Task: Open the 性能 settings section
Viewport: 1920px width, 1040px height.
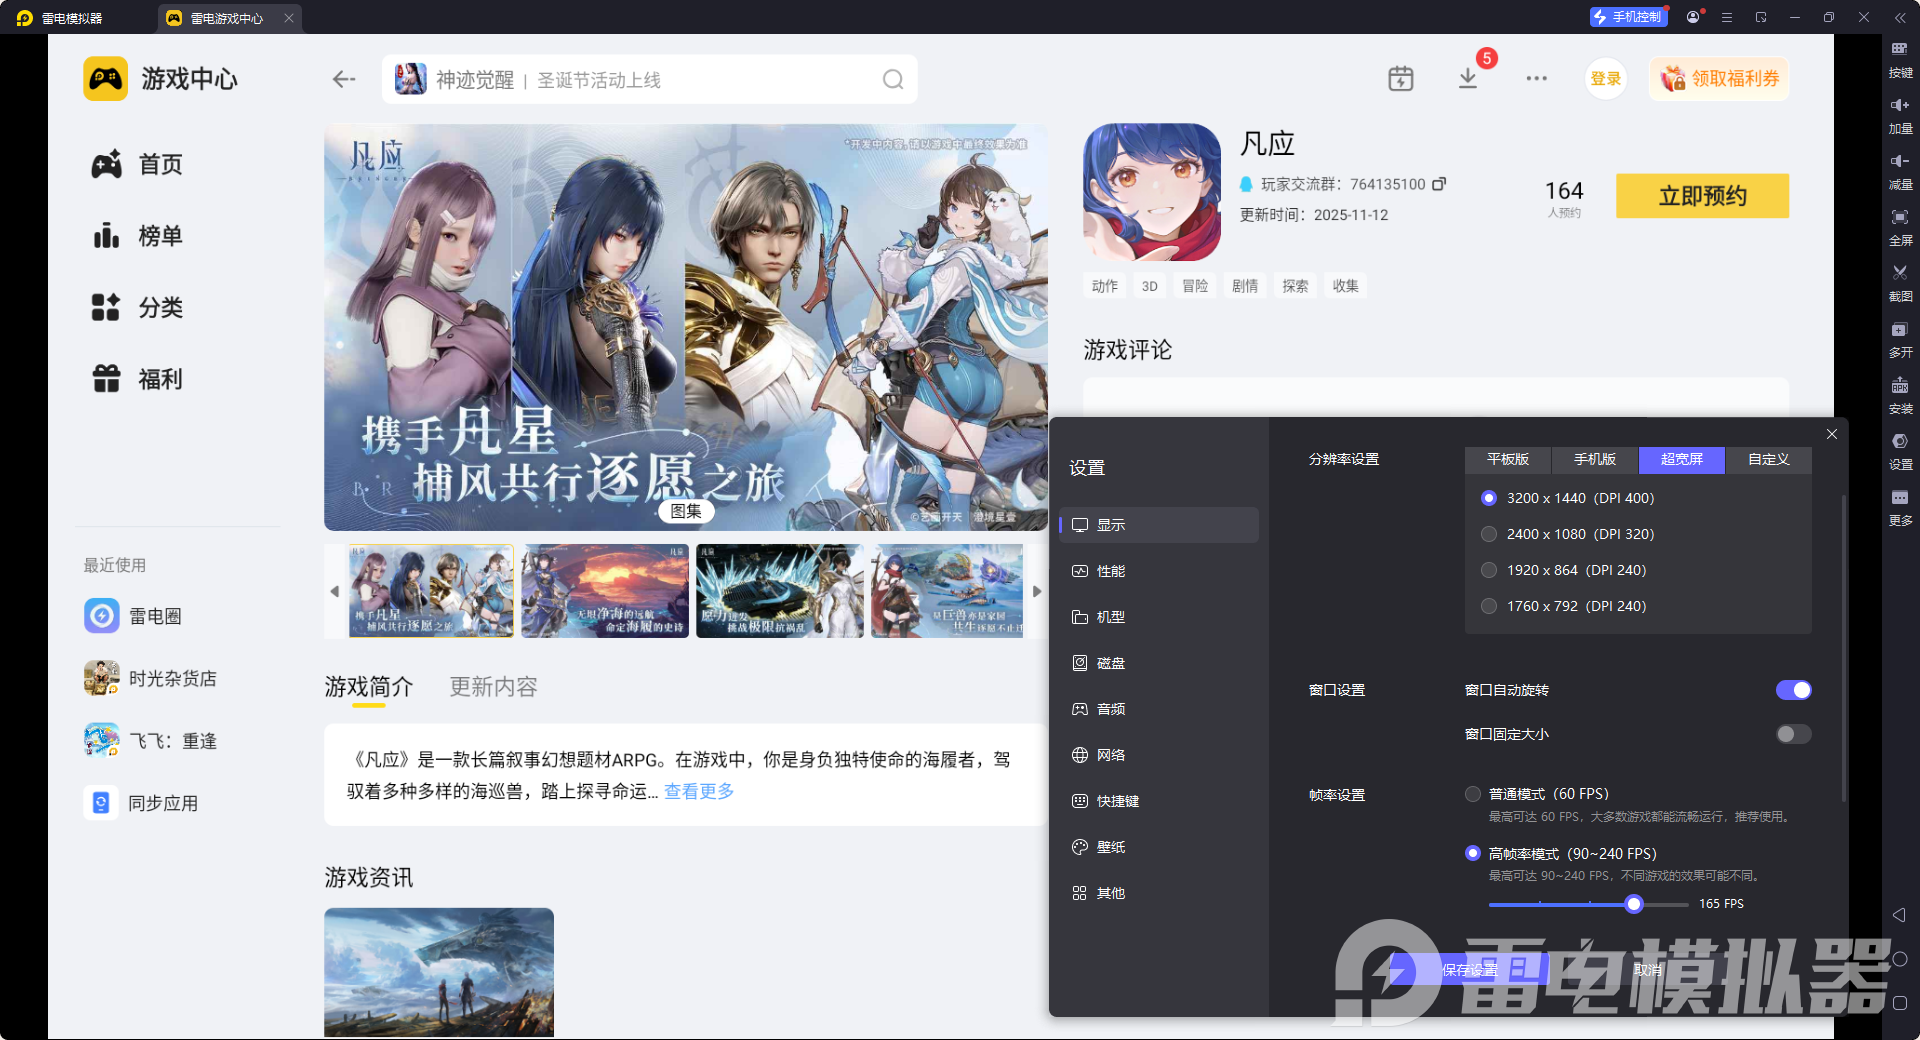Action: 1159,571
